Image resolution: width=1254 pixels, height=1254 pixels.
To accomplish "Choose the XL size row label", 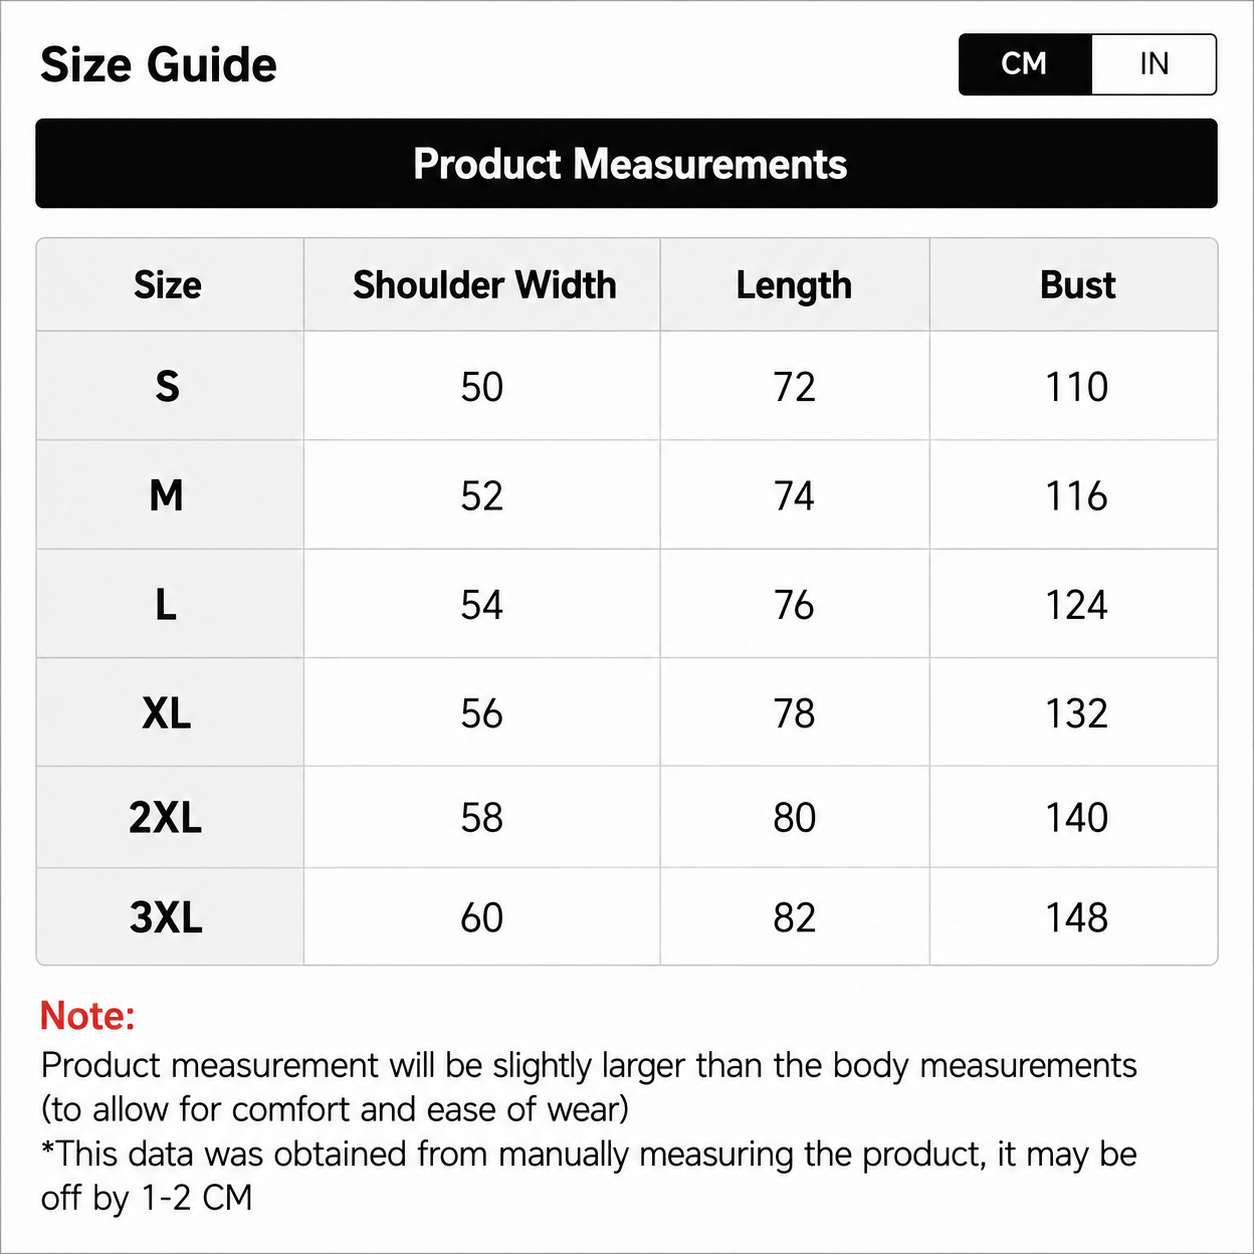I will pos(166,713).
